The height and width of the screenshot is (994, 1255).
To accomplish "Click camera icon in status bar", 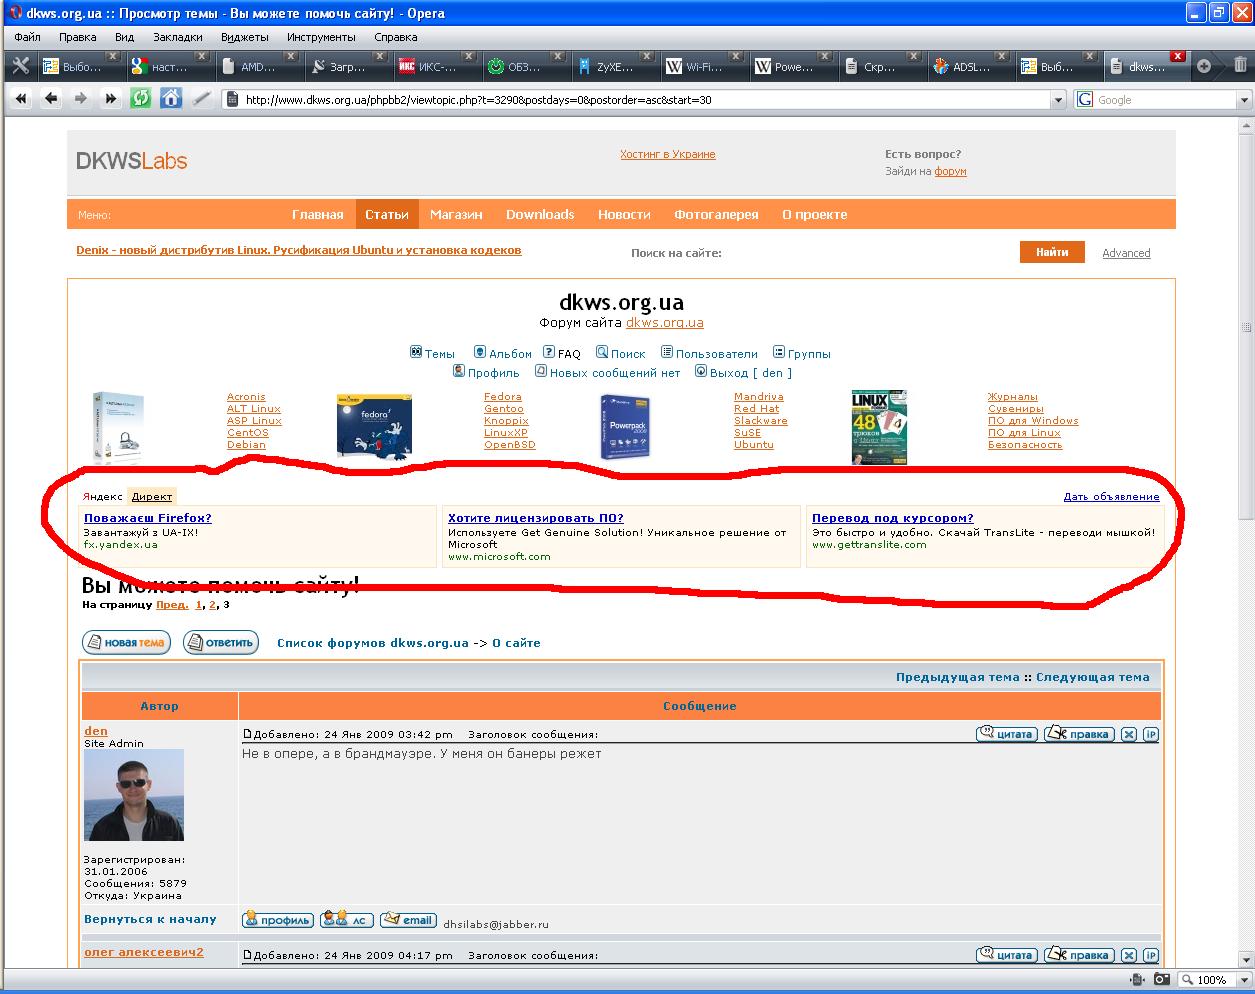I will coord(1161,980).
